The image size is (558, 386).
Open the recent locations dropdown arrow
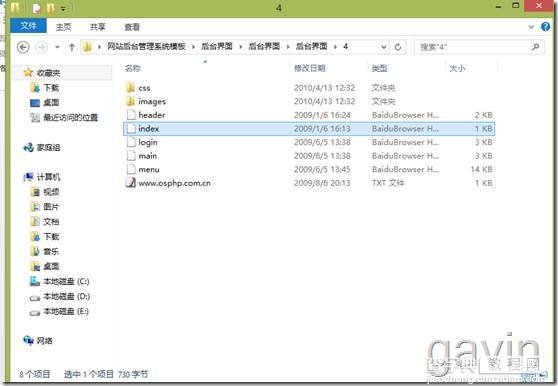[x=57, y=47]
